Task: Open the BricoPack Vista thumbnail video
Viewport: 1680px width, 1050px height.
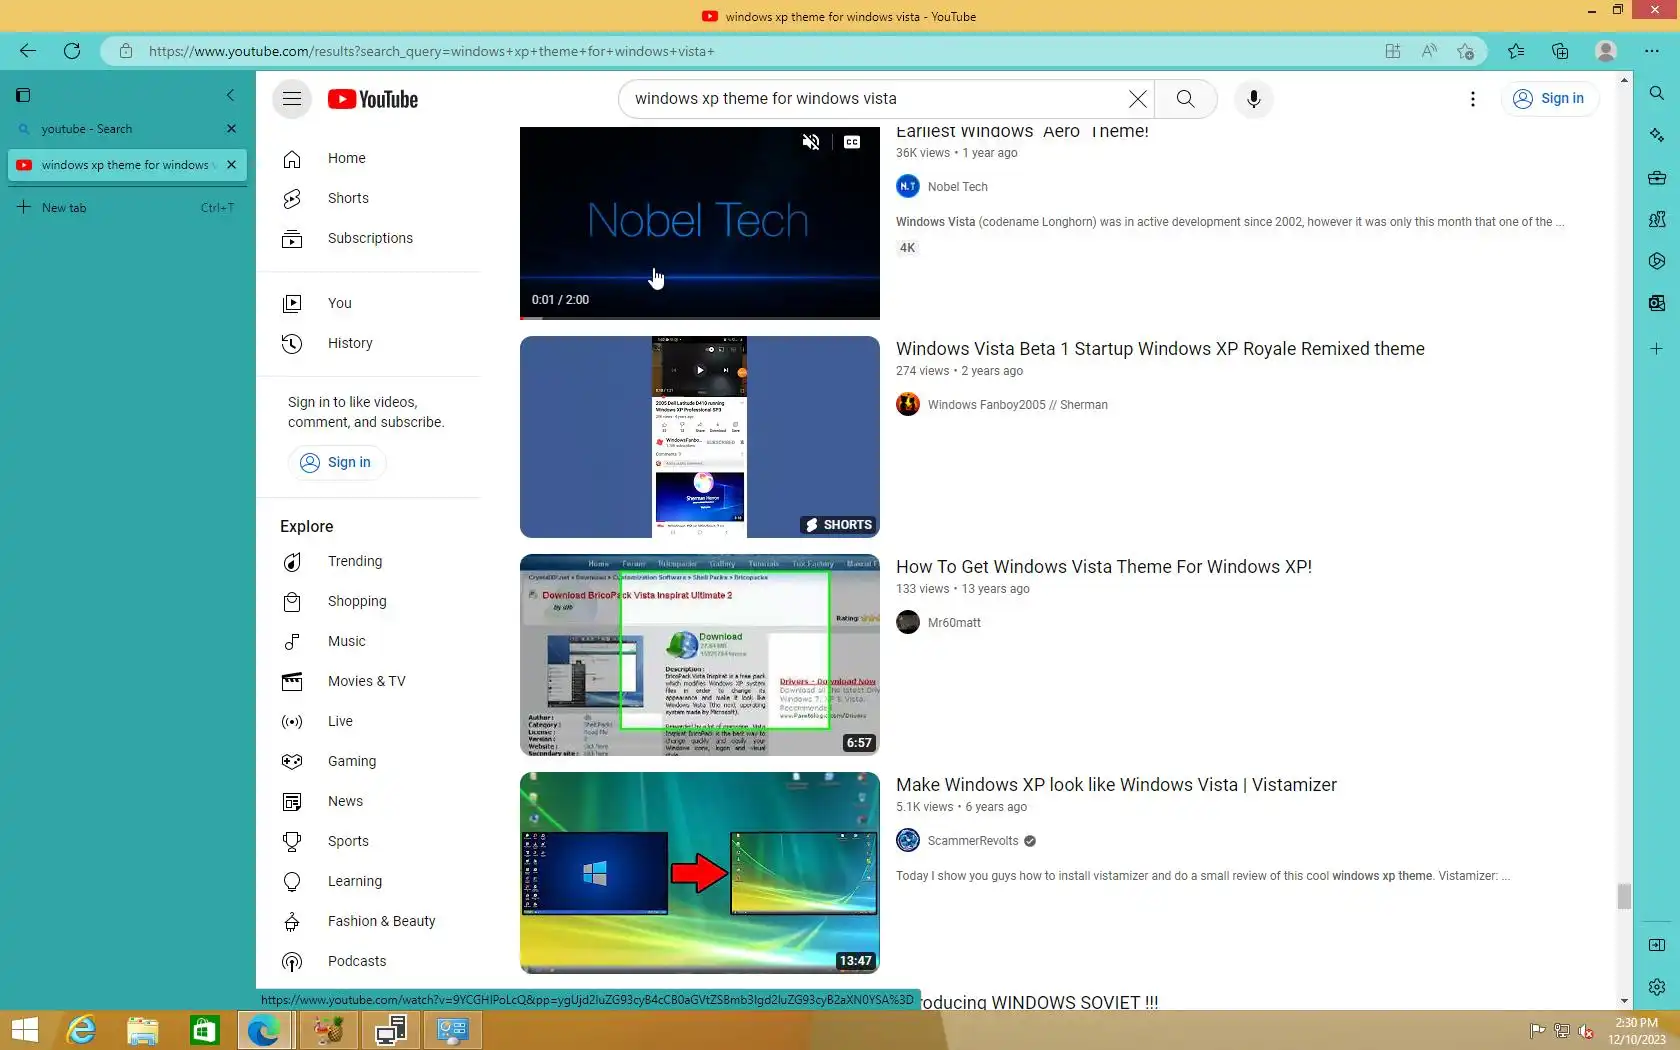Action: click(x=700, y=655)
